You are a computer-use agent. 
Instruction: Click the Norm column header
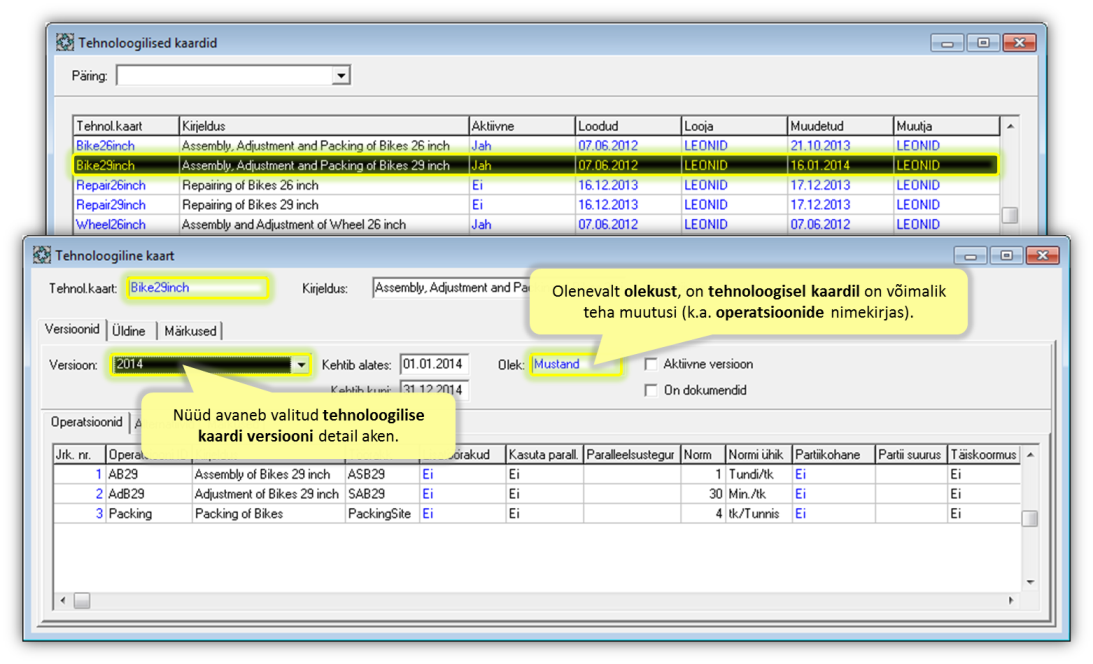[703, 455]
